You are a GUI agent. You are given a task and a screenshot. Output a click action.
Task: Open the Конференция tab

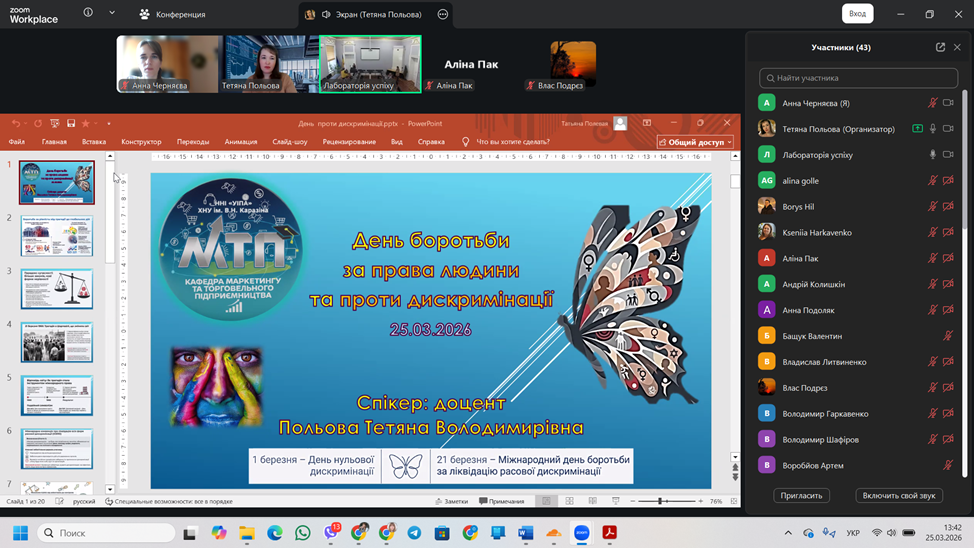172,15
